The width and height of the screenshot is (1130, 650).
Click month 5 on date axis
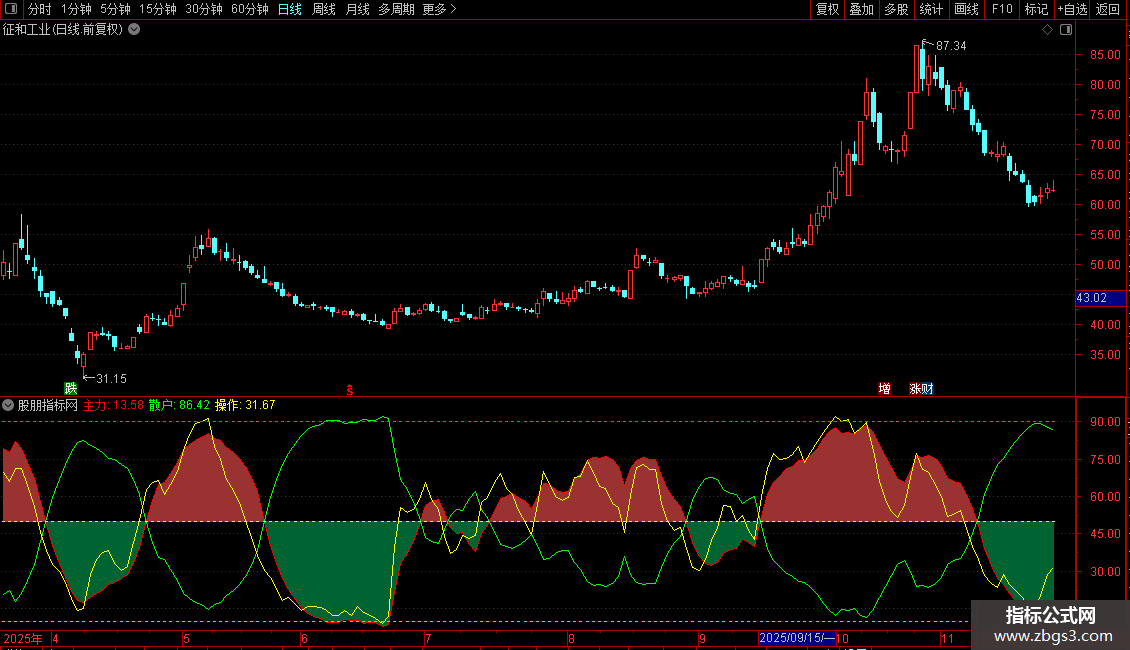tap(187, 638)
